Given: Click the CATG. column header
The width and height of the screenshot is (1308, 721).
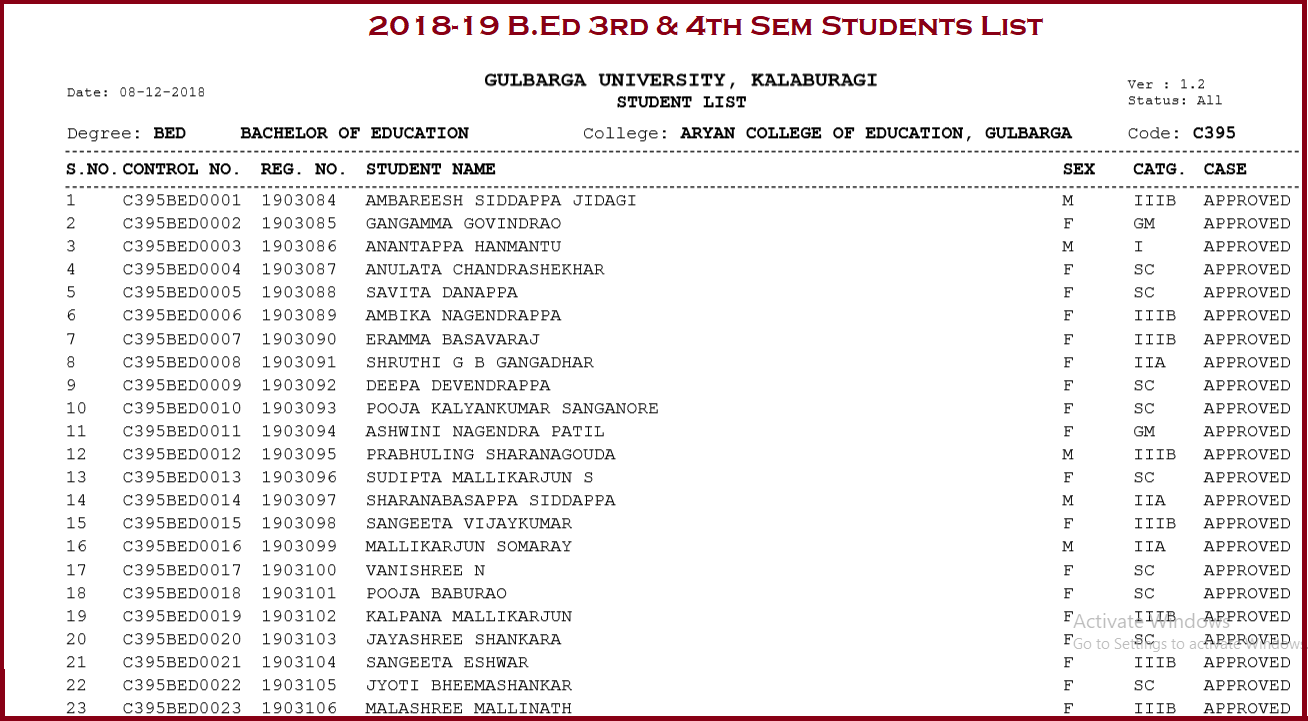Looking at the screenshot, I should 1159,169.
